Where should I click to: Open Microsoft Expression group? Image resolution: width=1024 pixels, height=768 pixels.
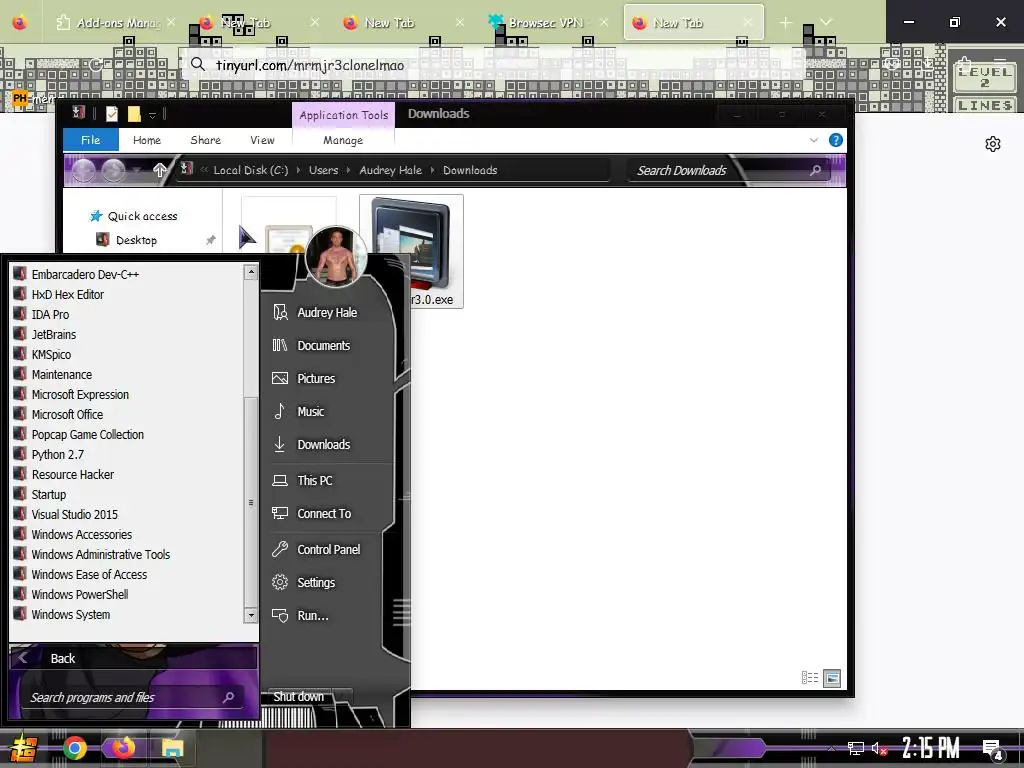[x=80, y=394]
